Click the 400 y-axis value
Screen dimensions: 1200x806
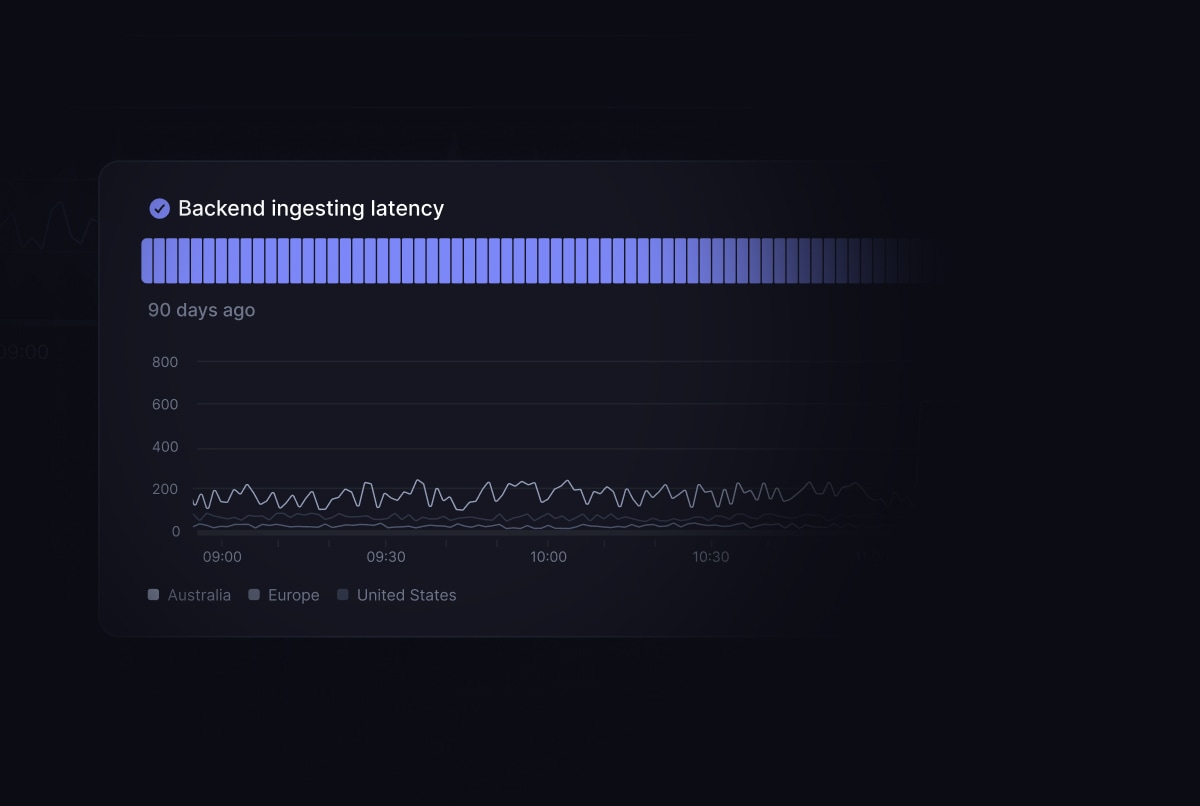(165, 447)
